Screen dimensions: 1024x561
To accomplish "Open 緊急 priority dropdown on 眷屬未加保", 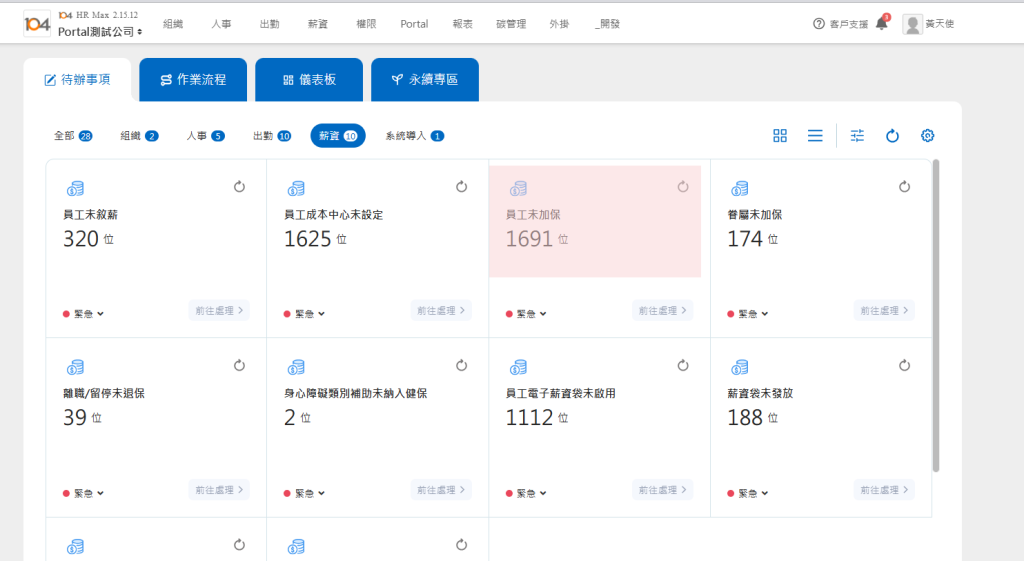I will [748, 314].
